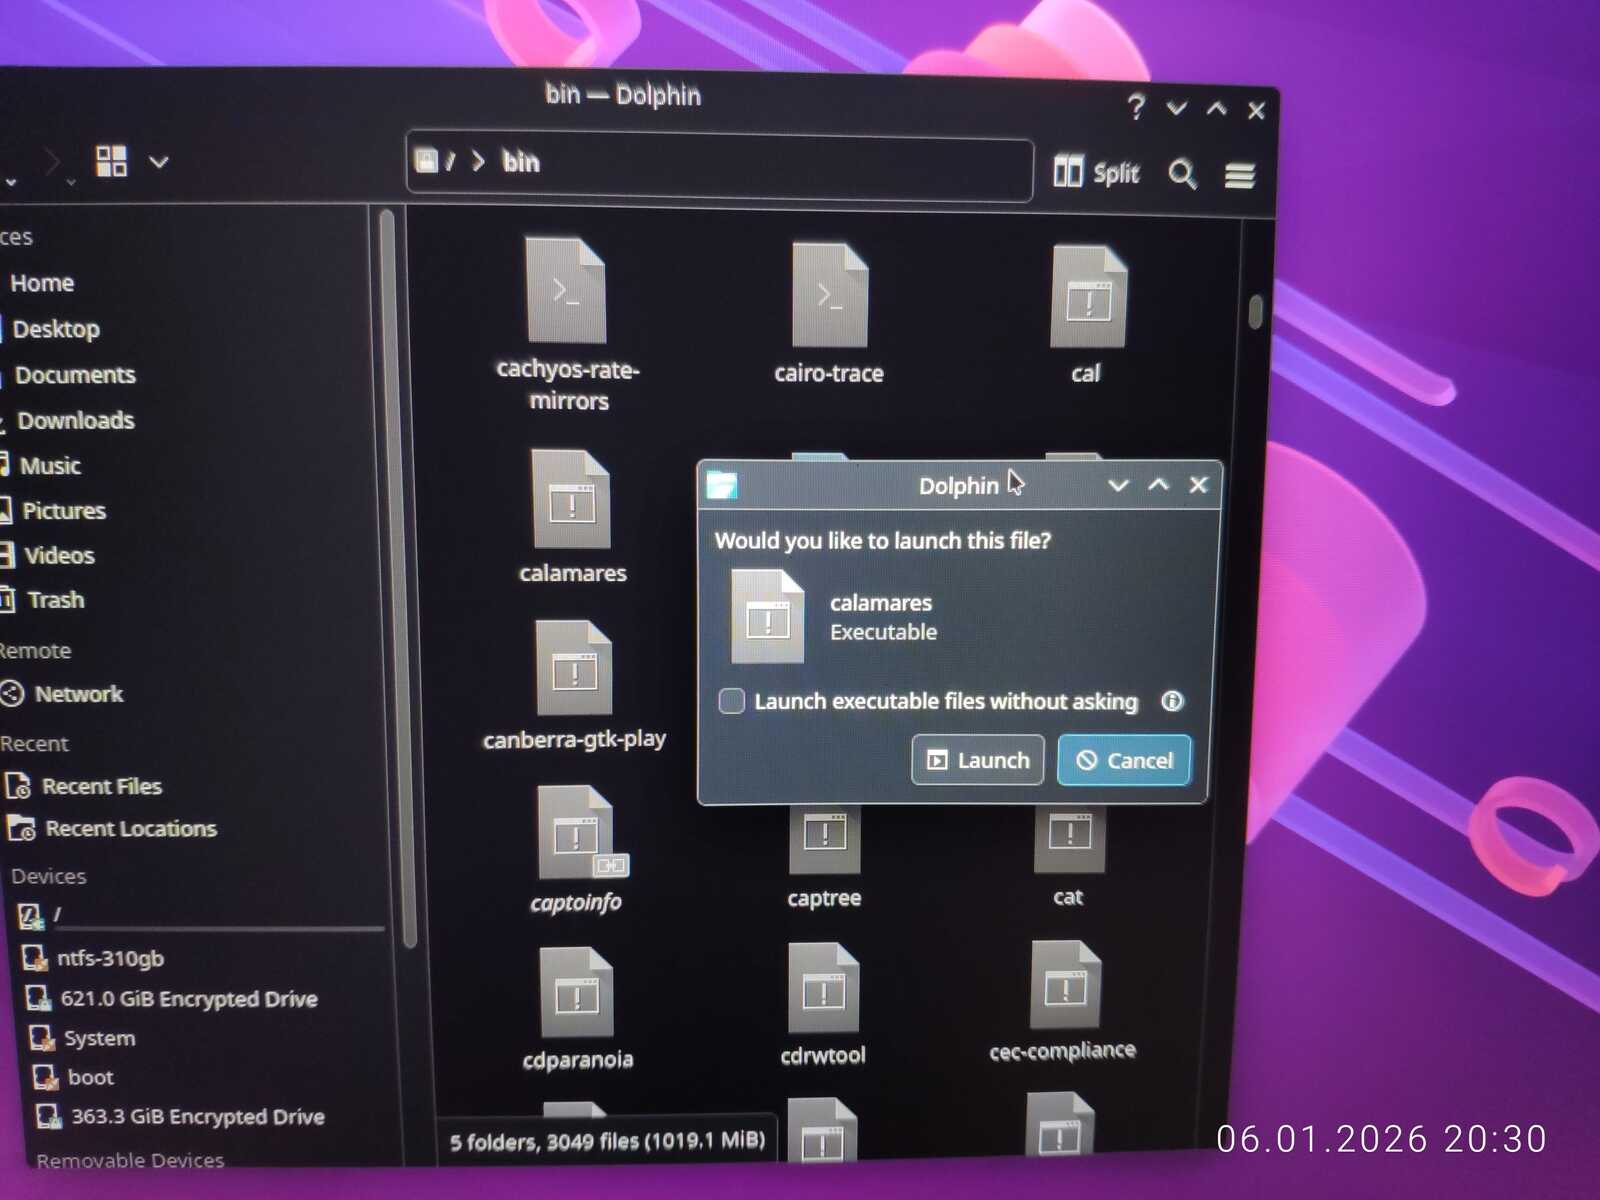Open the hamburger menu in Dolphin toolbar

(1240, 176)
